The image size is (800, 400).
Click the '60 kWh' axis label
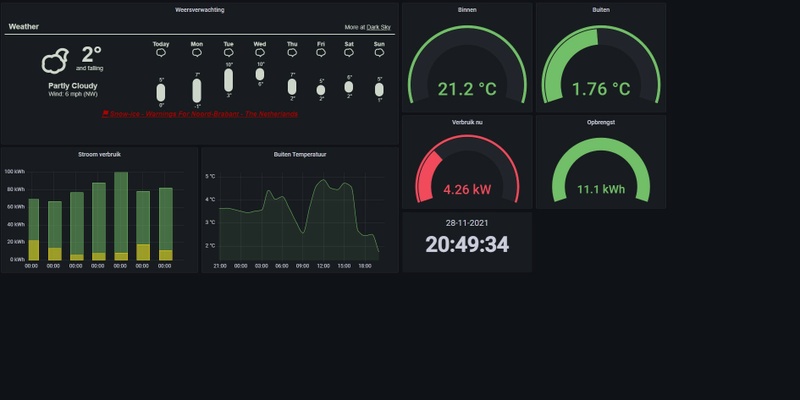(x=16, y=207)
